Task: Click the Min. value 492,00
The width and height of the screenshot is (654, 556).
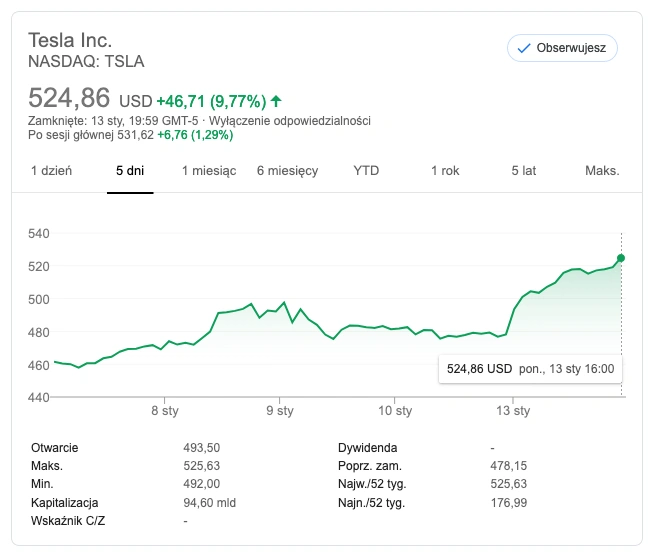Action: (201, 484)
